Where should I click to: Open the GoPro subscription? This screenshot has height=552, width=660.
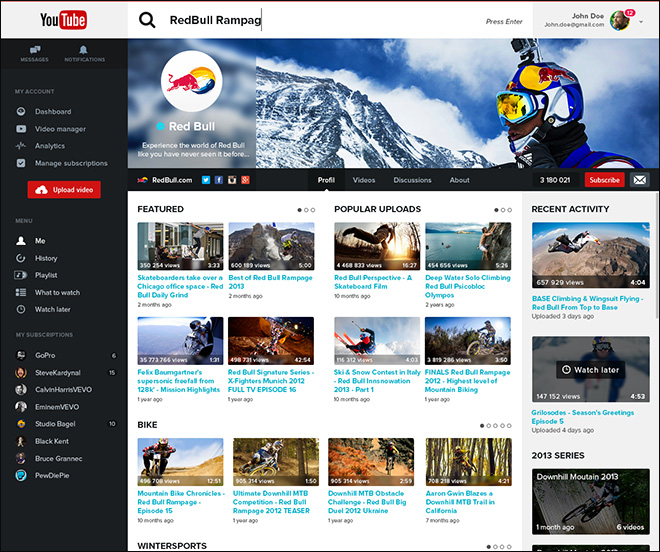(47, 355)
